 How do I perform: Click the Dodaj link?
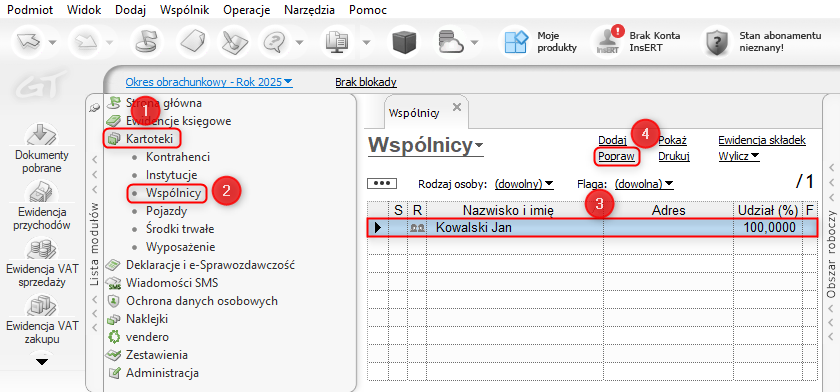[x=612, y=140]
